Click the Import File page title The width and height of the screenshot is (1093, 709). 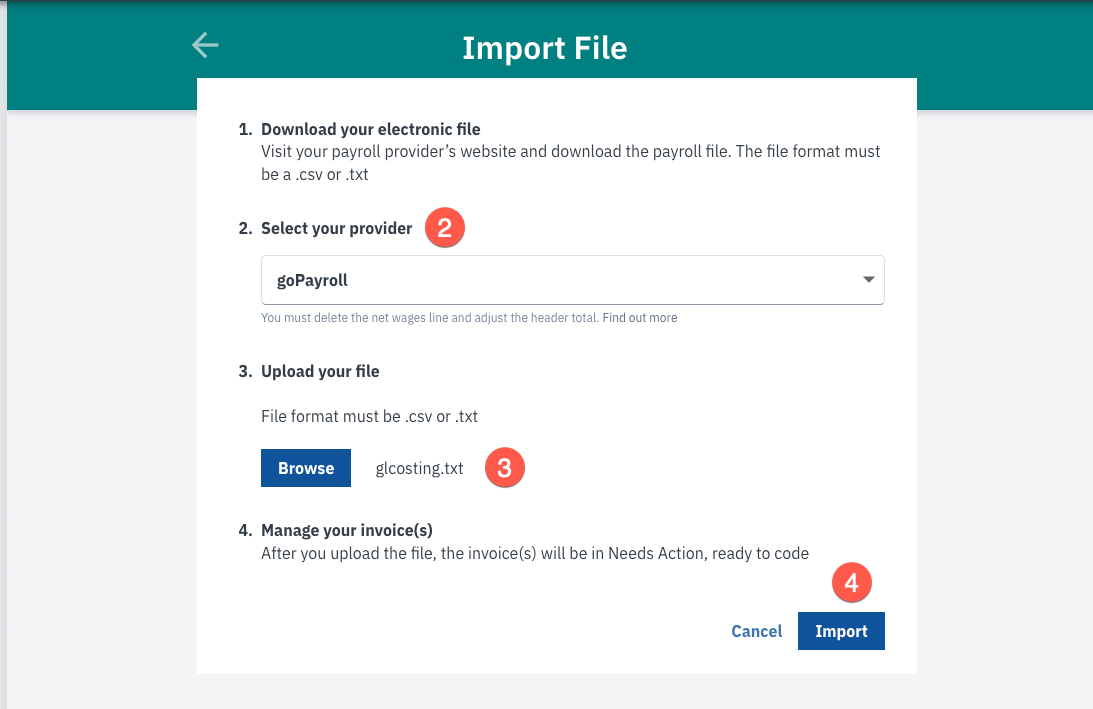click(x=545, y=48)
